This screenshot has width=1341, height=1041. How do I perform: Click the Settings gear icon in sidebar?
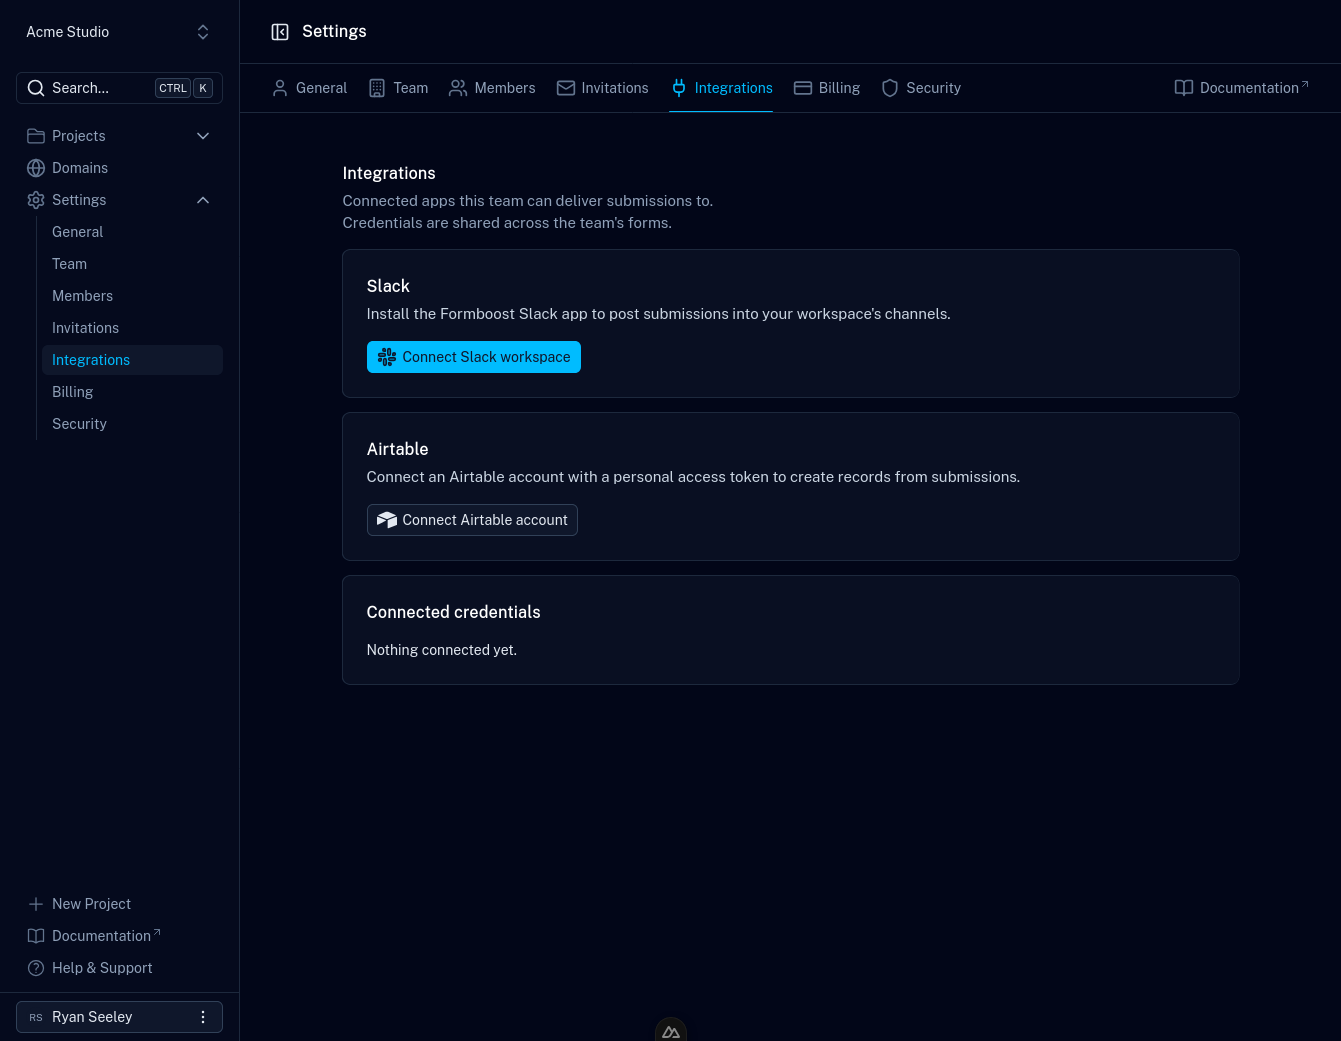coord(36,200)
